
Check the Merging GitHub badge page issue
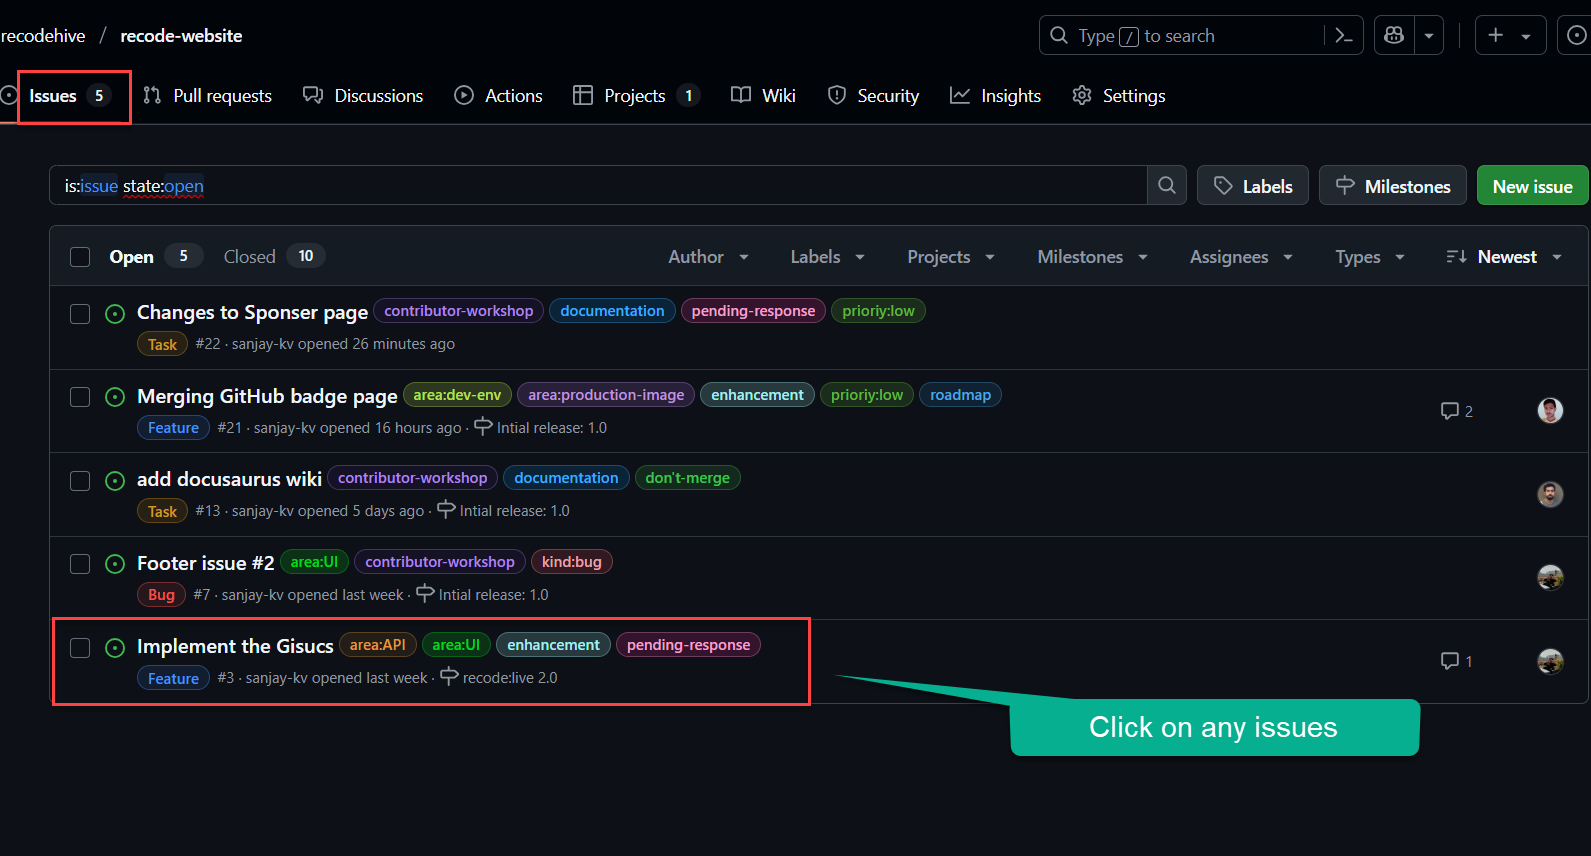pyautogui.click(x=80, y=397)
